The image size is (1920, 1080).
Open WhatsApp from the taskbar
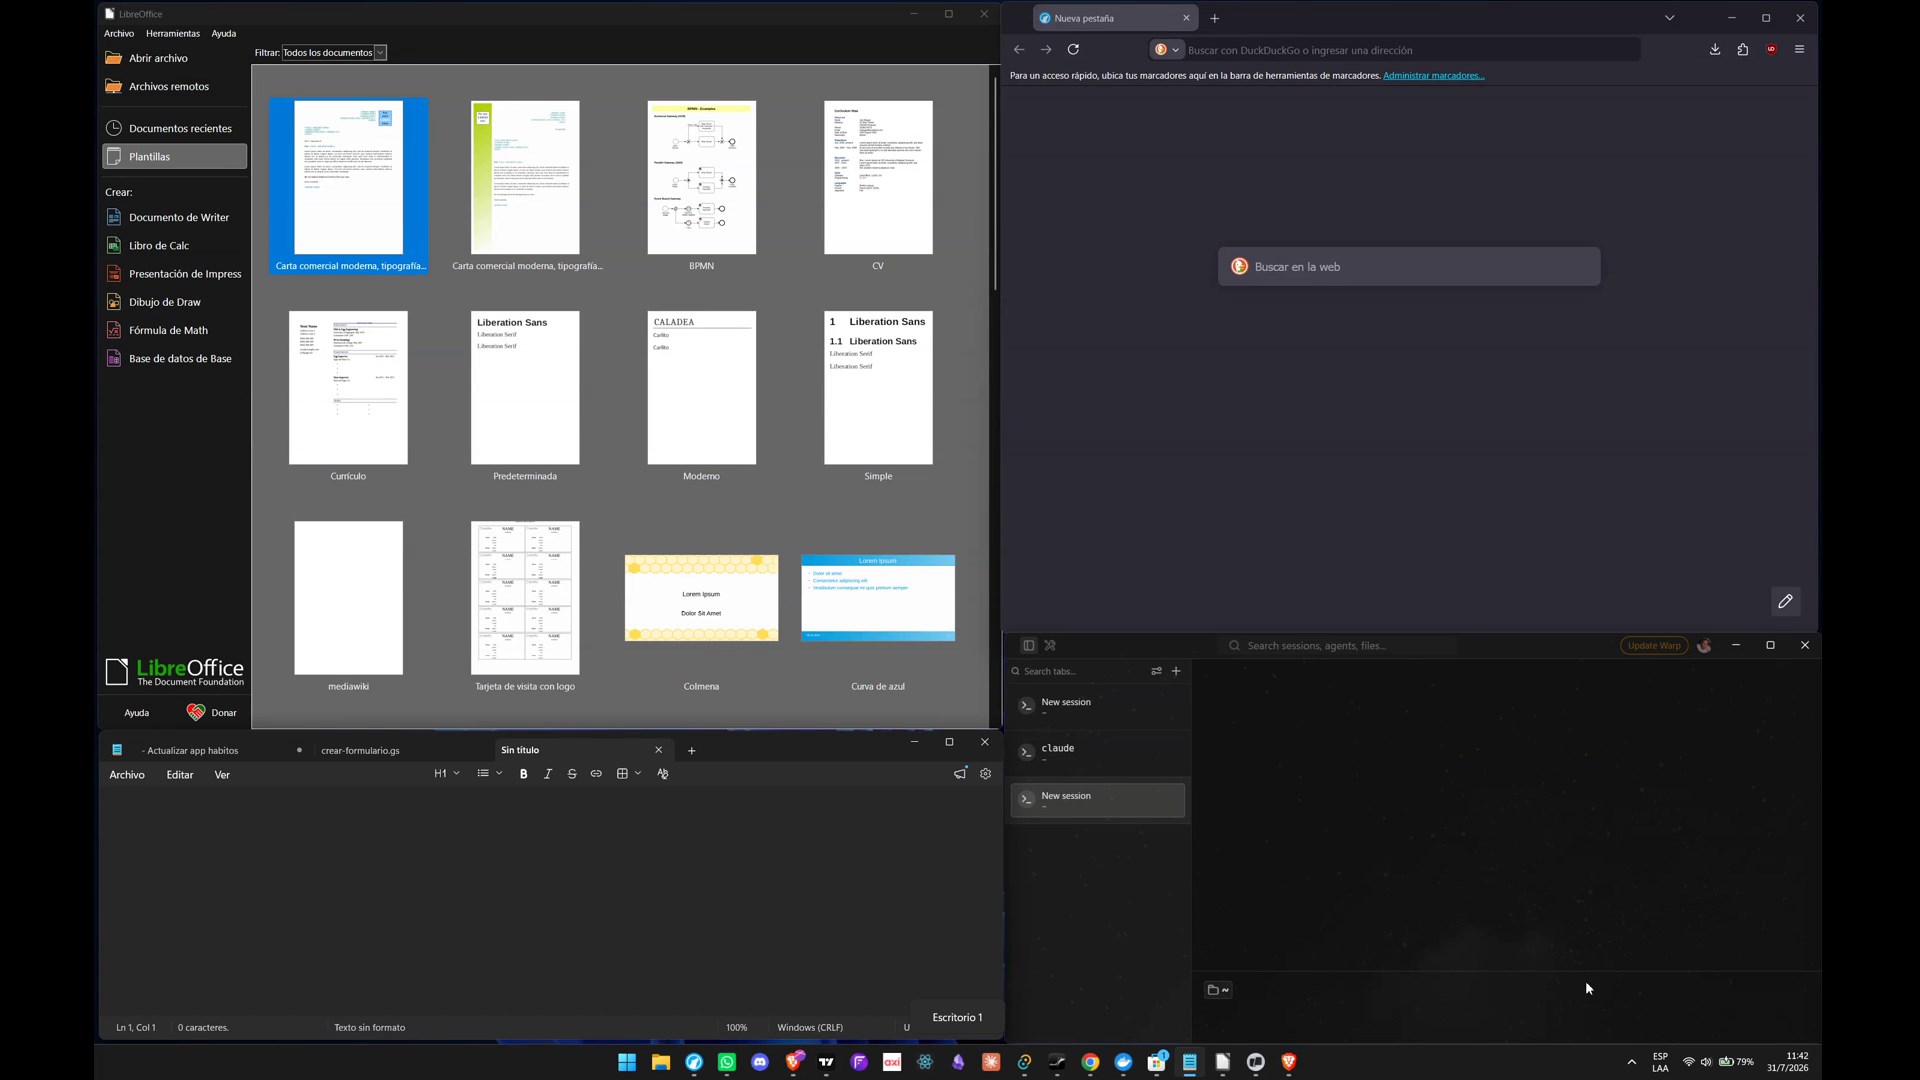[x=727, y=1062]
